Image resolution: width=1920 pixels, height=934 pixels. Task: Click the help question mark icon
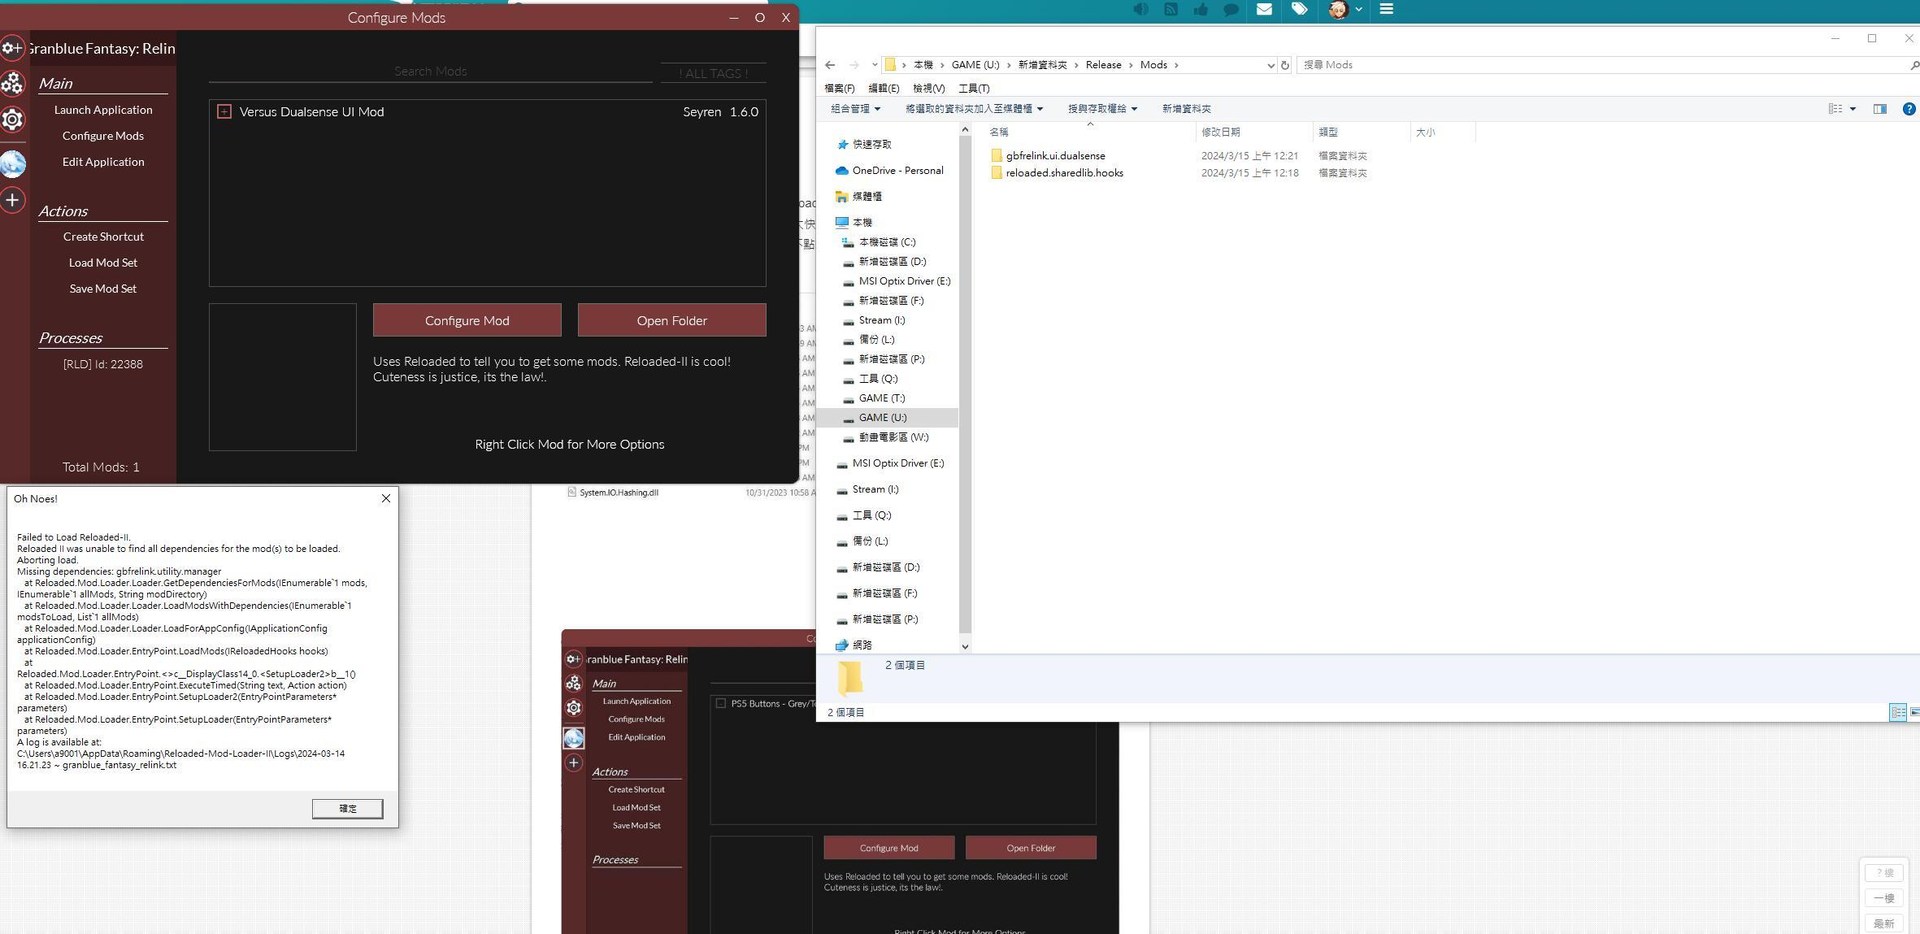1908,109
